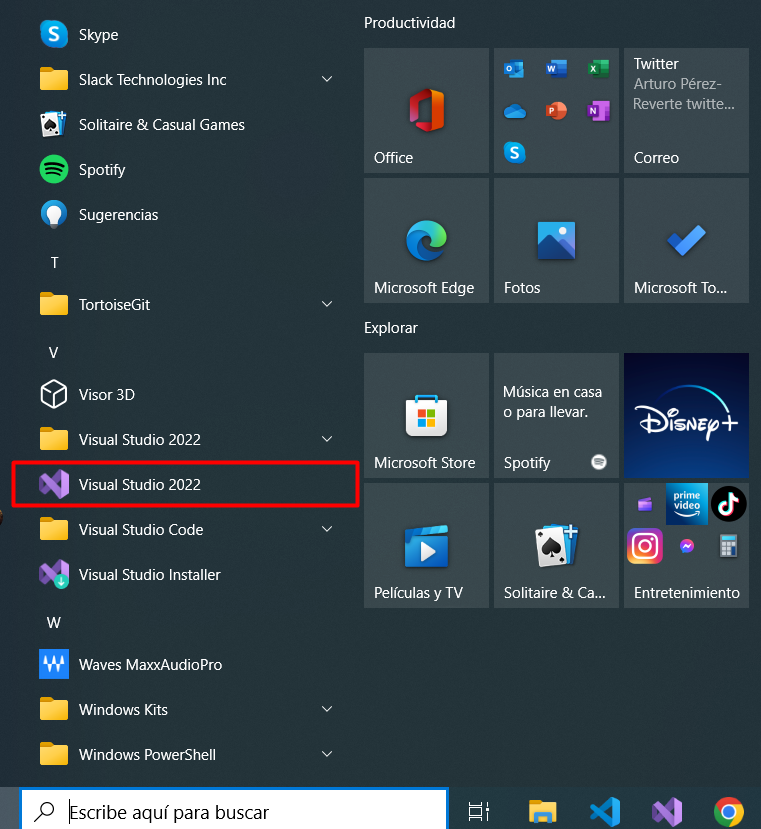
Task: Open Waves MaxxAudioPro
Action: pos(150,665)
